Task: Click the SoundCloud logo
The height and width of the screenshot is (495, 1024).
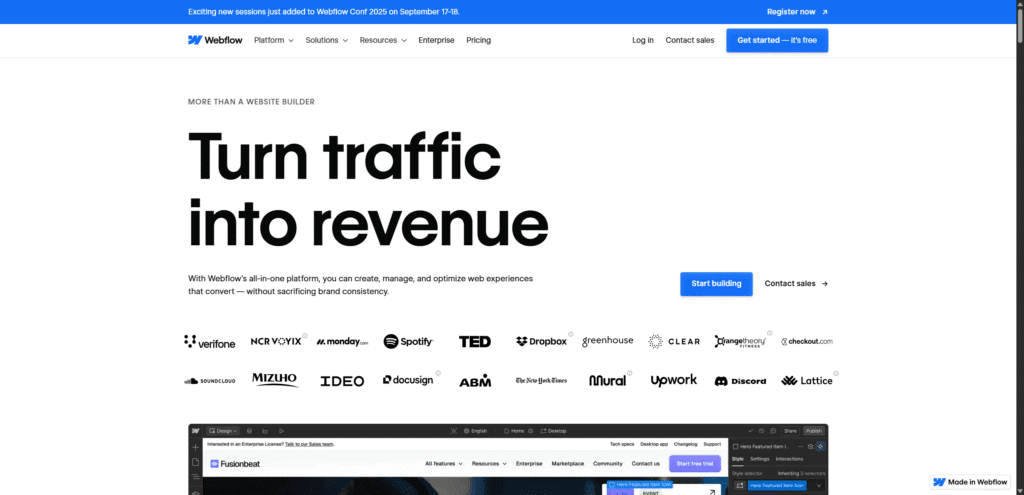Action: click(x=209, y=381)
